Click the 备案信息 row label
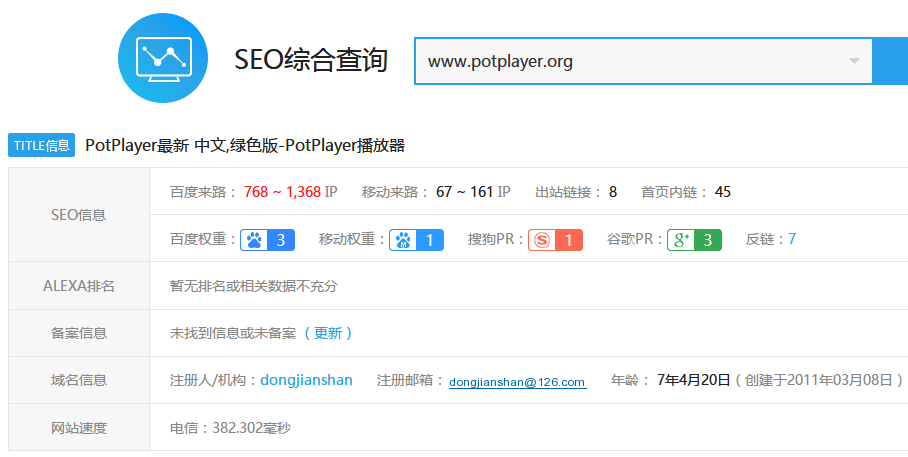The image size is (908, 457). pos(79,333)
